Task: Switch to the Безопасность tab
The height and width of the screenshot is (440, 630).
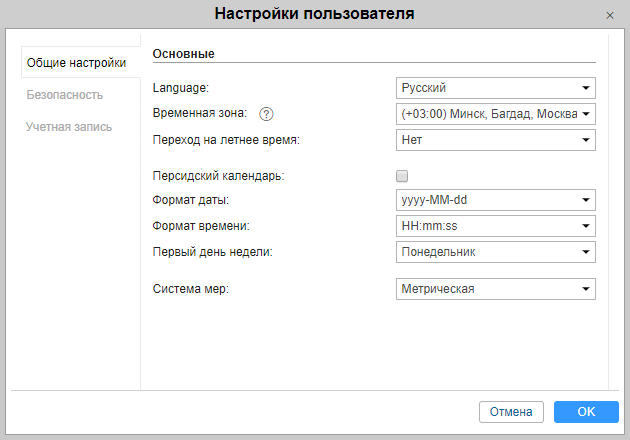Action: coord(65,95)
